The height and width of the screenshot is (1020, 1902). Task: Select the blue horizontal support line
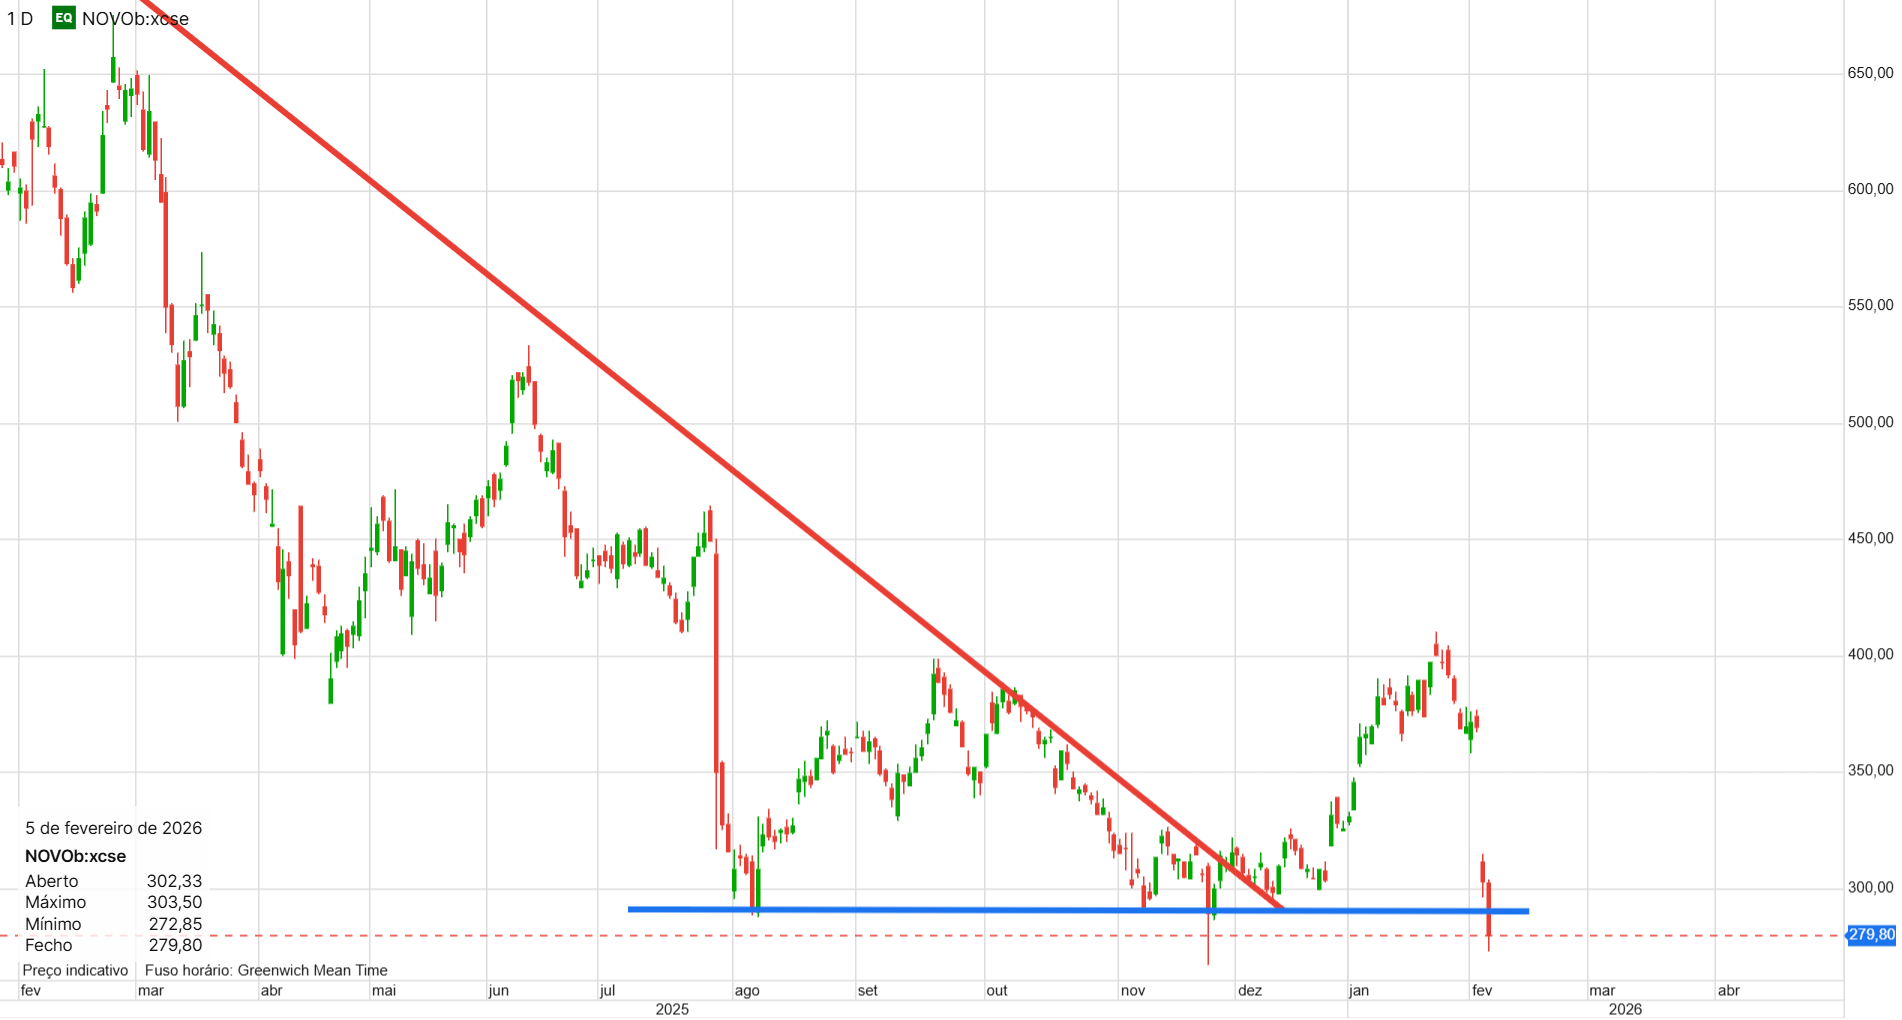click(1078, 910)
